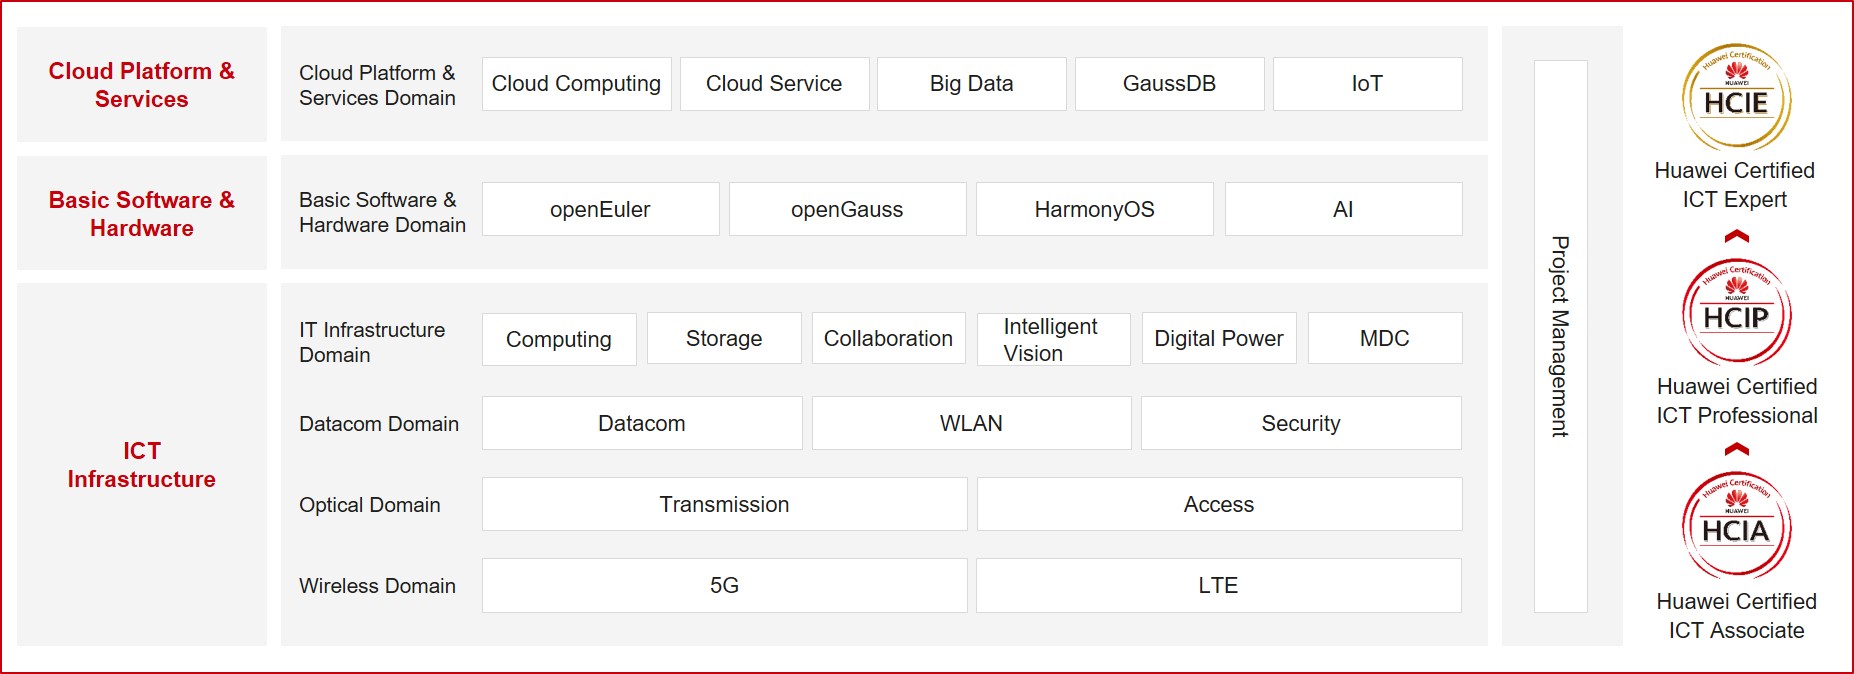Click the HCIA certification badge
Image resolution: width=1854 pixels, height=674 pixels.
click(x=1736, y=526)
